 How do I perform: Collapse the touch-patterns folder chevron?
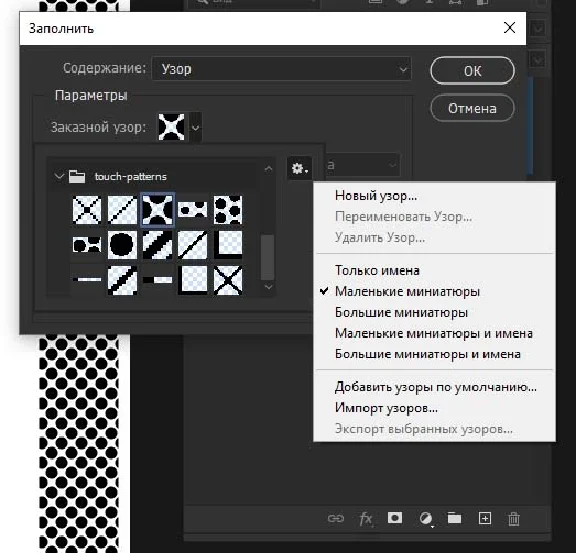[x=59, y=176]
